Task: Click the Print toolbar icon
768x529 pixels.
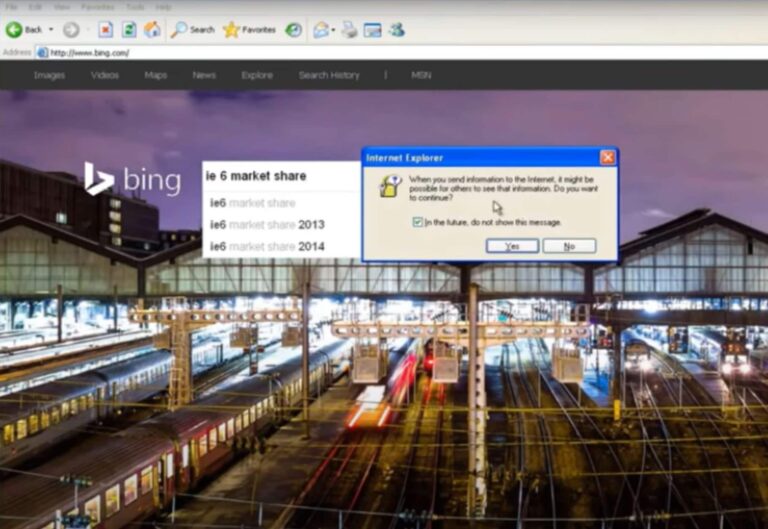Action: pyautogui.click(x=349, y=30)
